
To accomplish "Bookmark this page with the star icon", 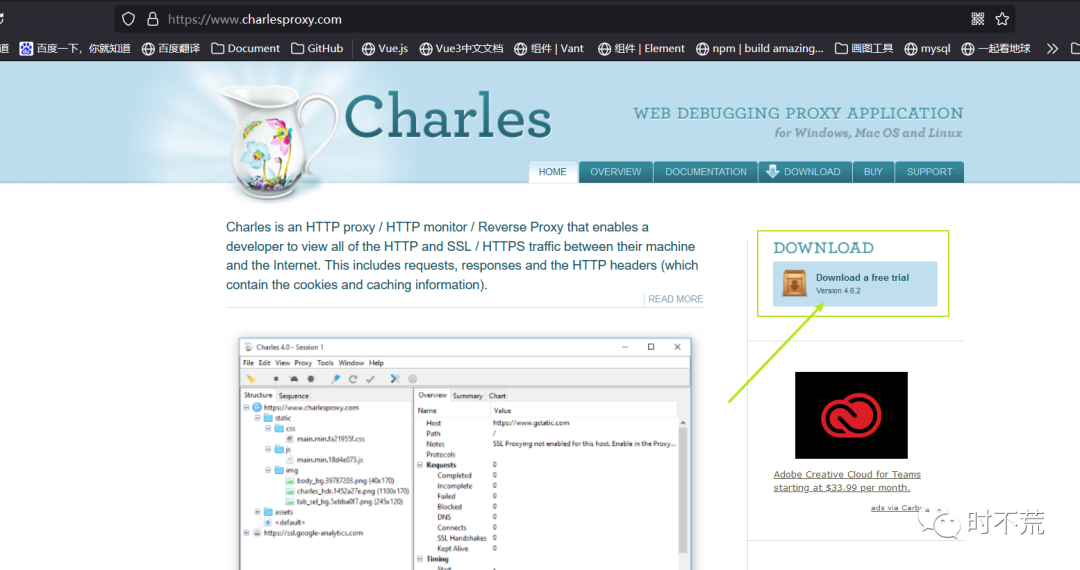I will pyautogui.click(x=1002, y=19).
